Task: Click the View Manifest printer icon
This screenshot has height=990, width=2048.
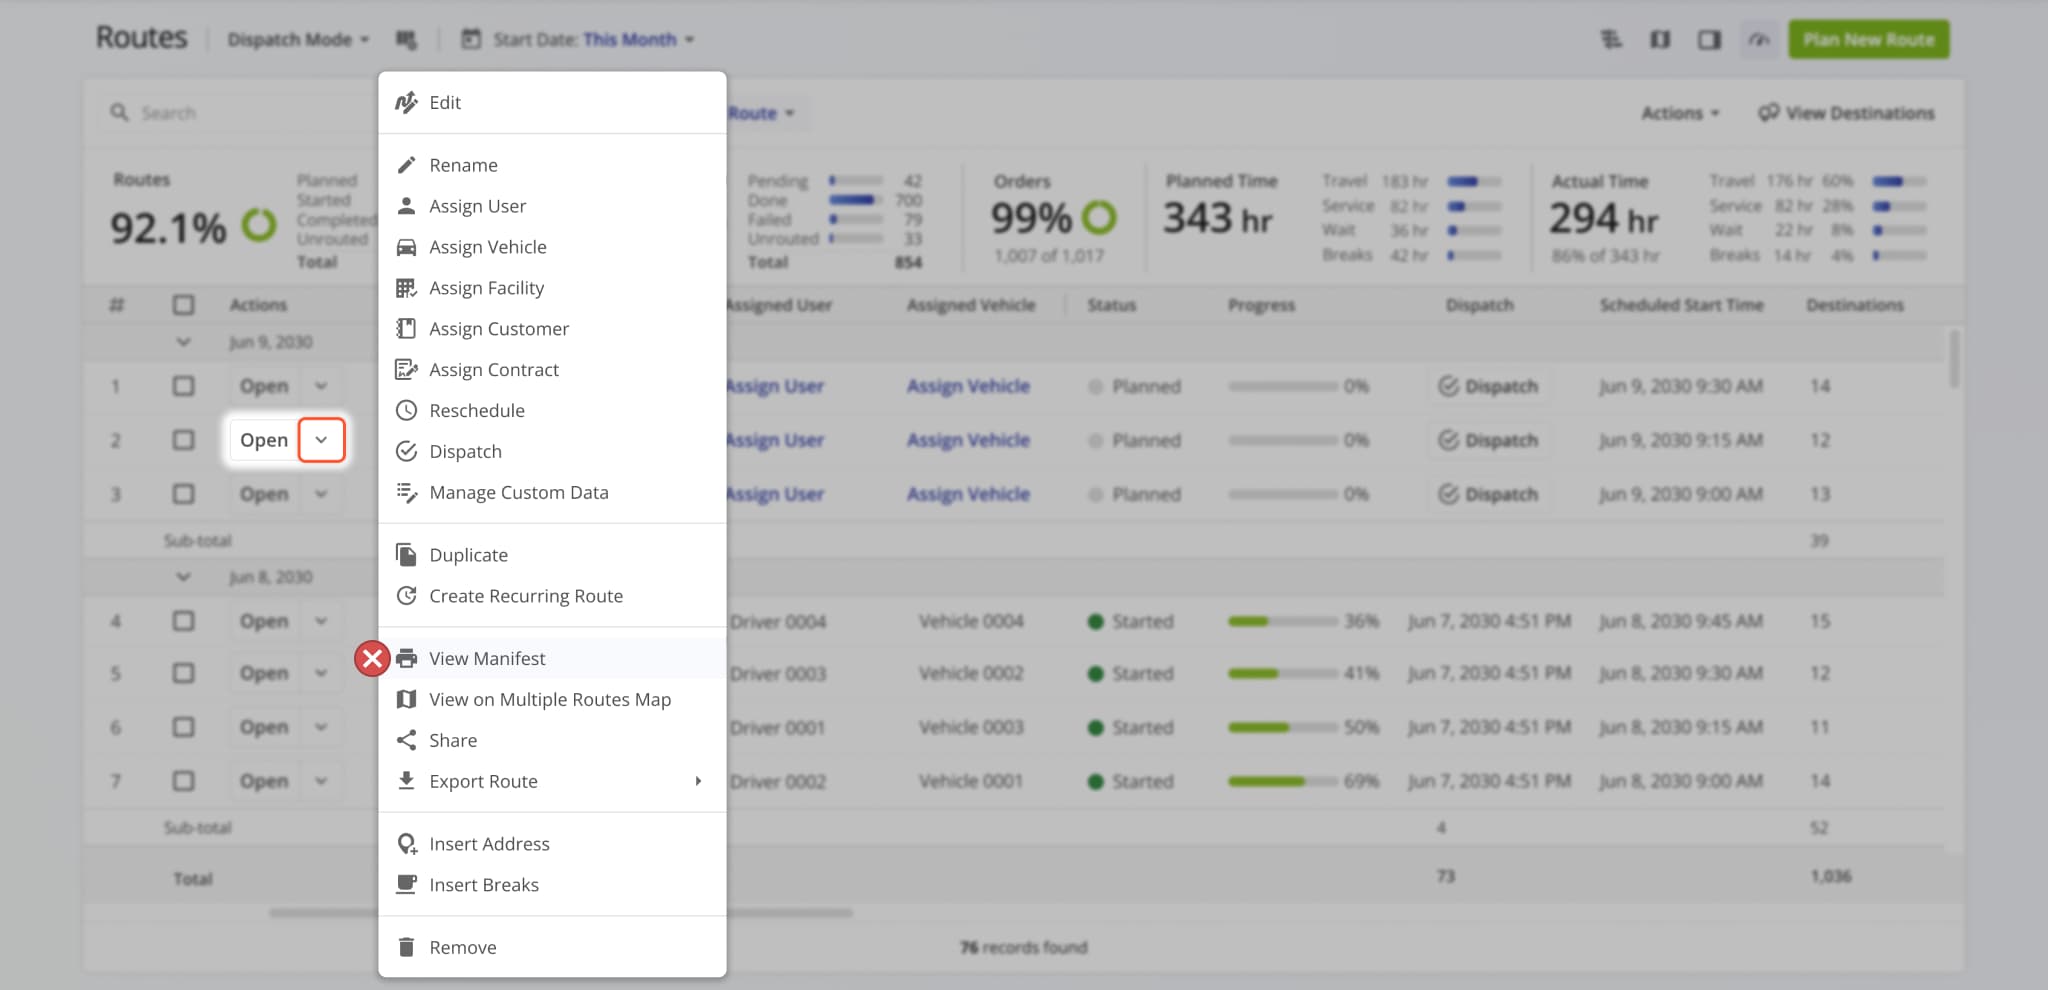Action: [x=407, y=658]
